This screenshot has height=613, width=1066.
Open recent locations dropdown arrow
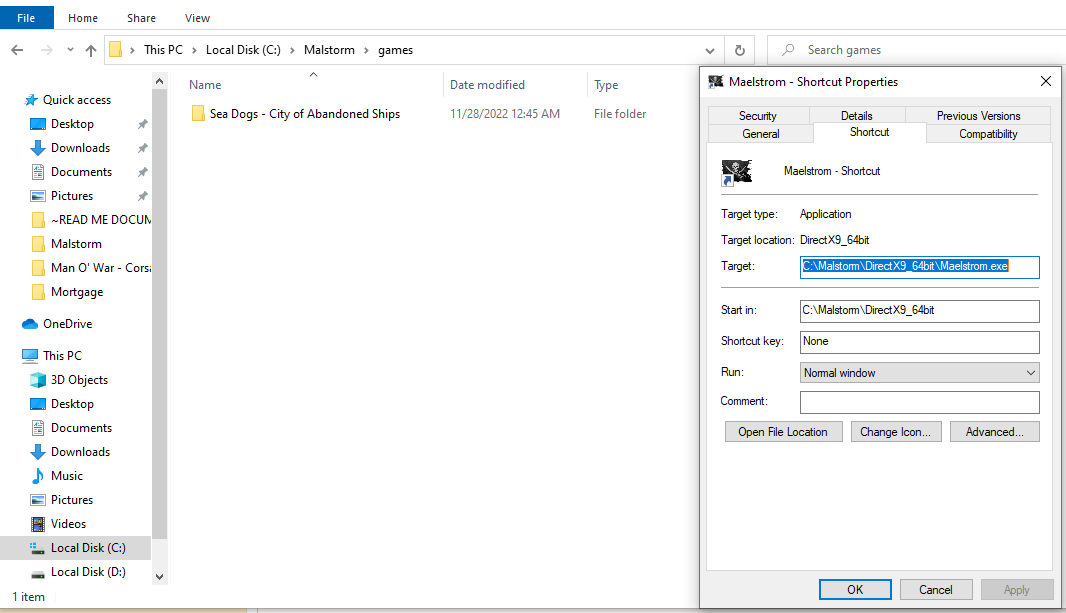[70, 50]
